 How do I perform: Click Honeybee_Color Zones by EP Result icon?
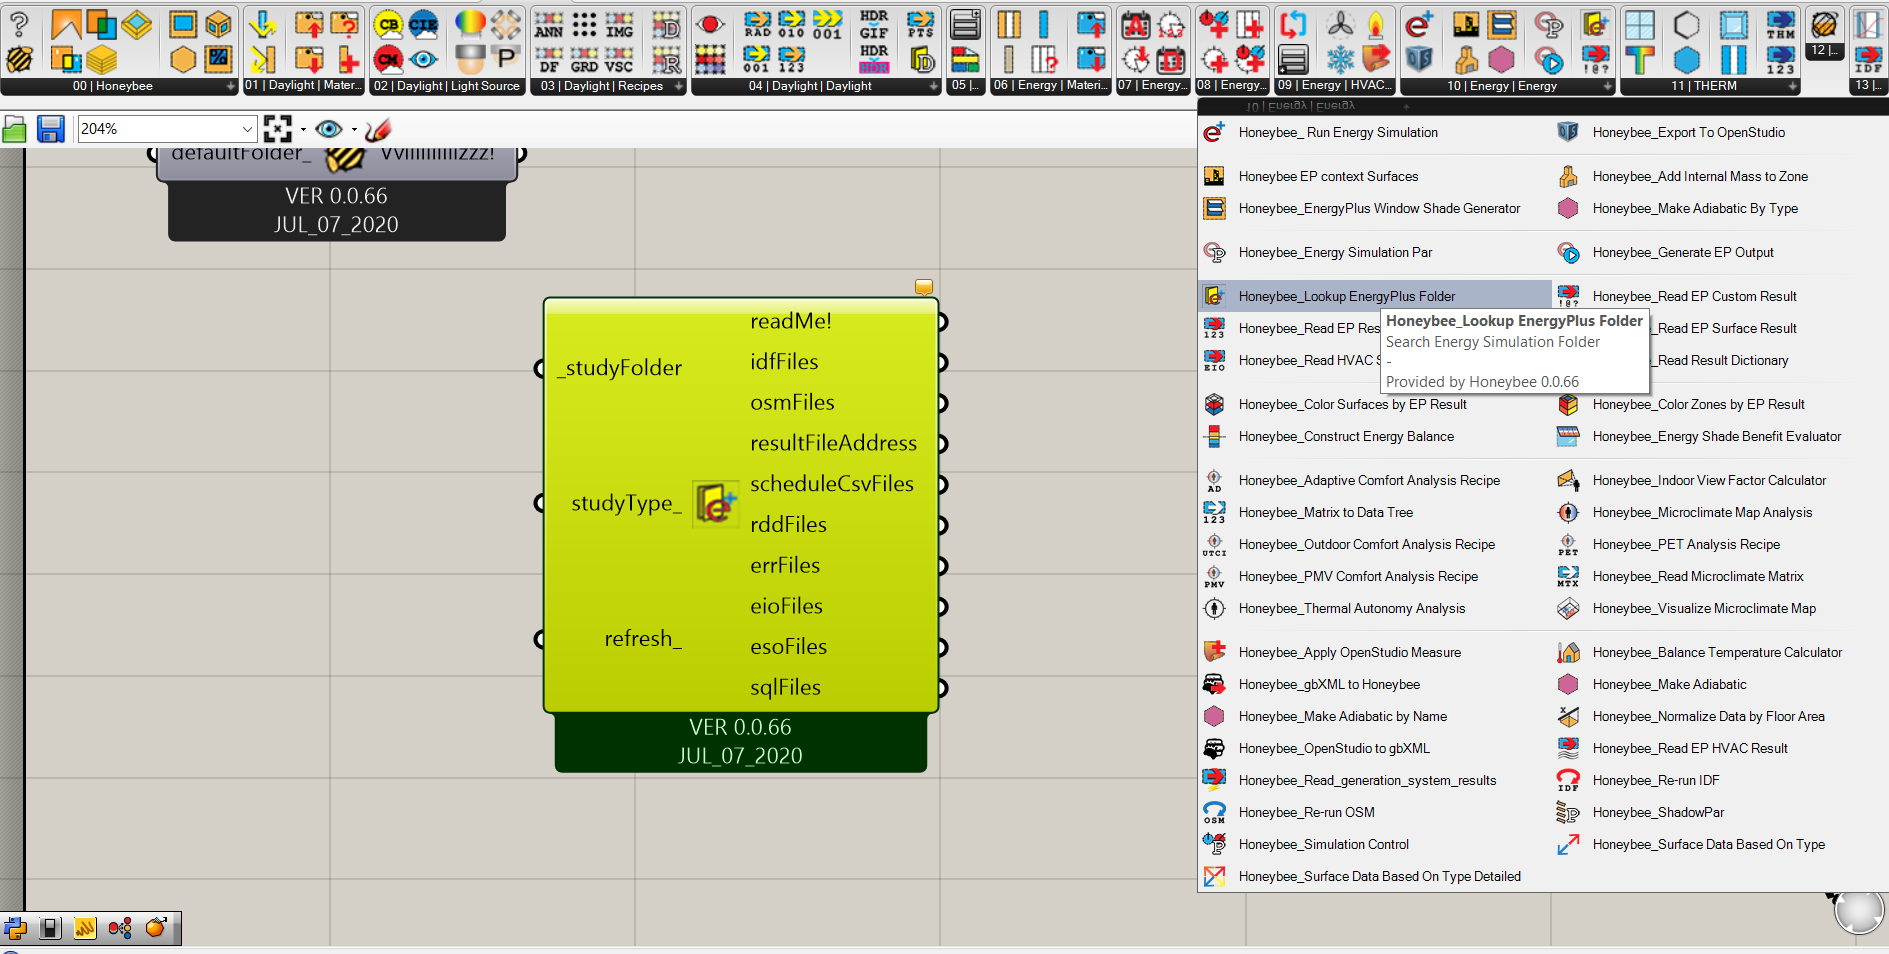[1568, 404]
